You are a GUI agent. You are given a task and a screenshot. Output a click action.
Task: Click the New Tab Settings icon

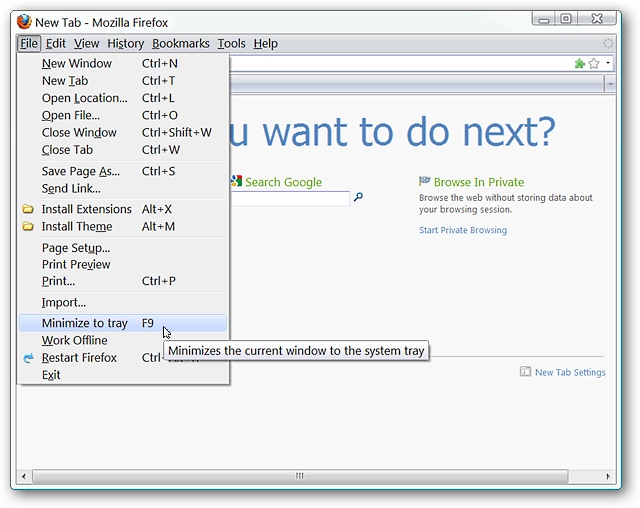[525, 372]
